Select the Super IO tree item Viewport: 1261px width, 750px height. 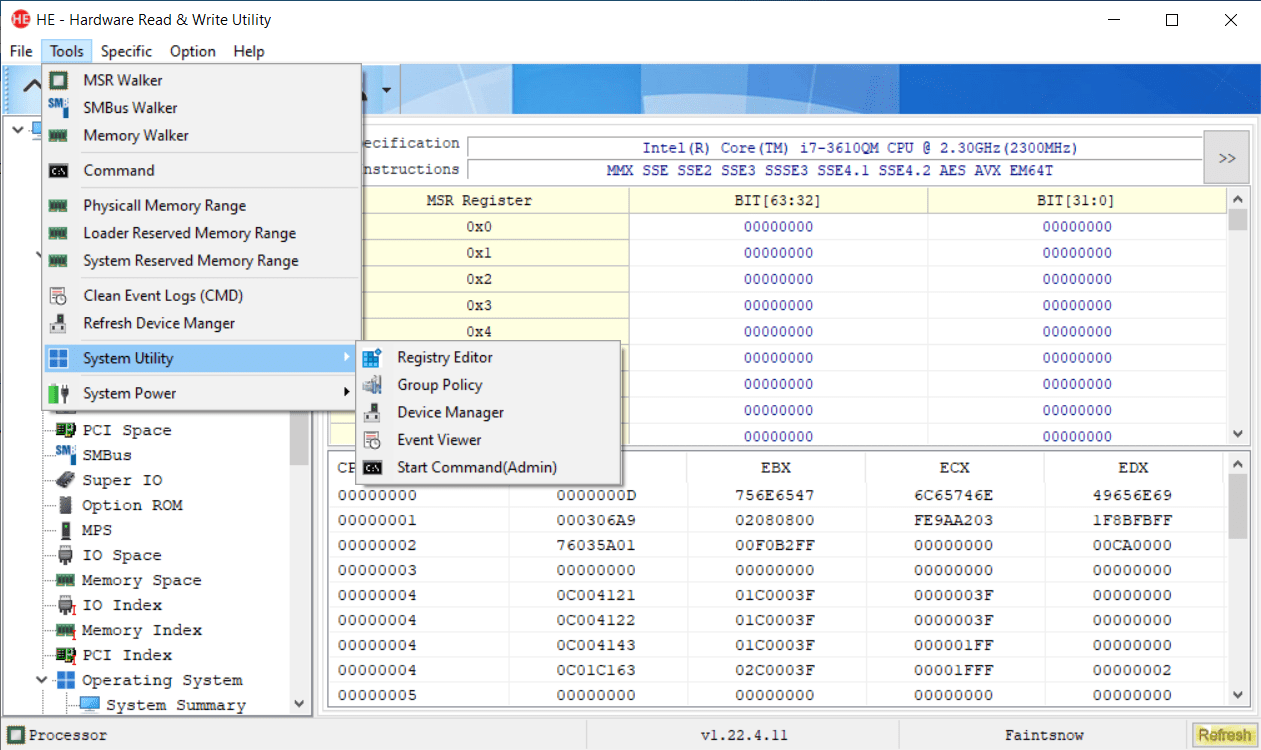coord(122,480)
